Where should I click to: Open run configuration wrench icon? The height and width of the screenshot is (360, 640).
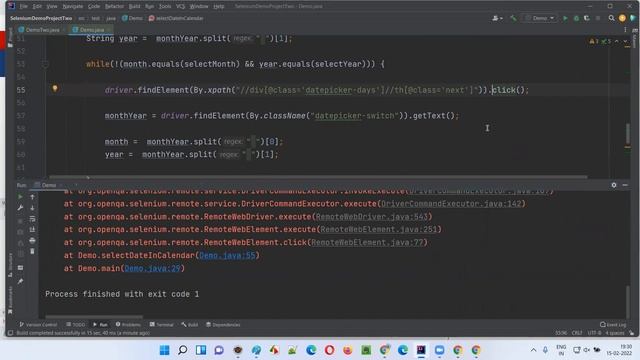pos(20,208)
